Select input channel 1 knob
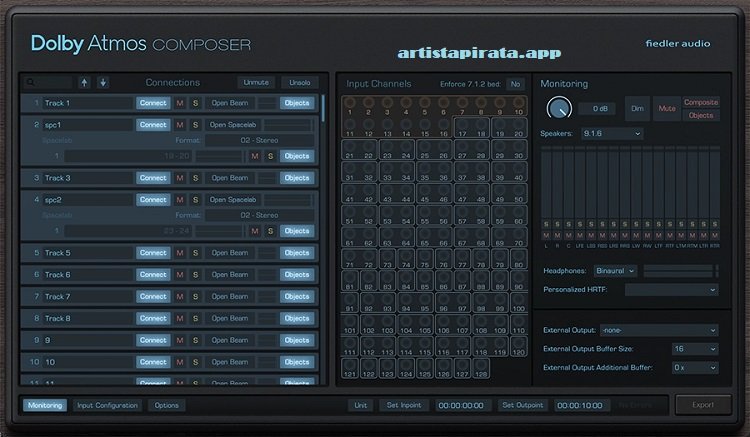The height and width of the screenshot is (437, 750). (350, 102)
